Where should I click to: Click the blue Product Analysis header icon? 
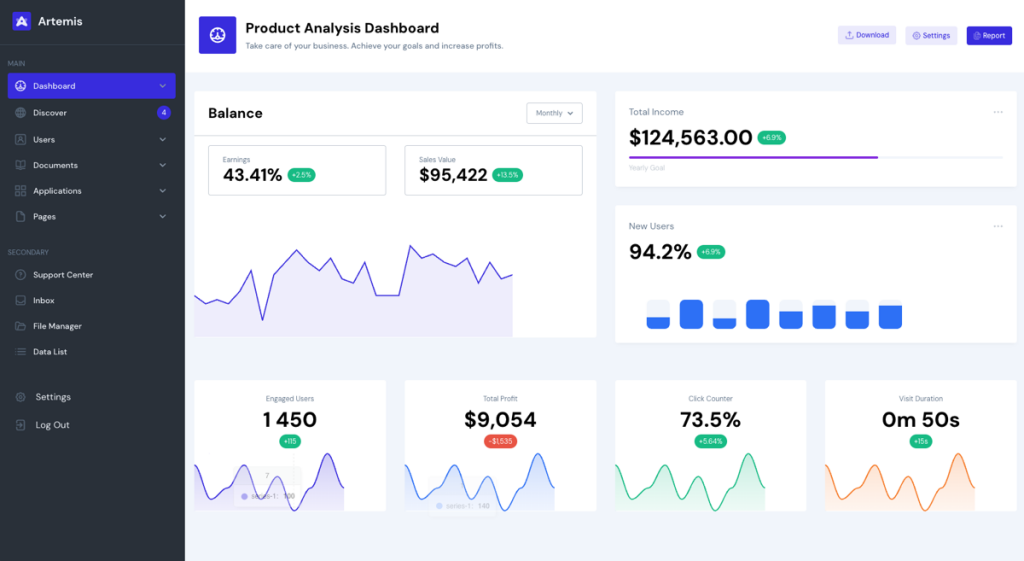coord(217,35)
